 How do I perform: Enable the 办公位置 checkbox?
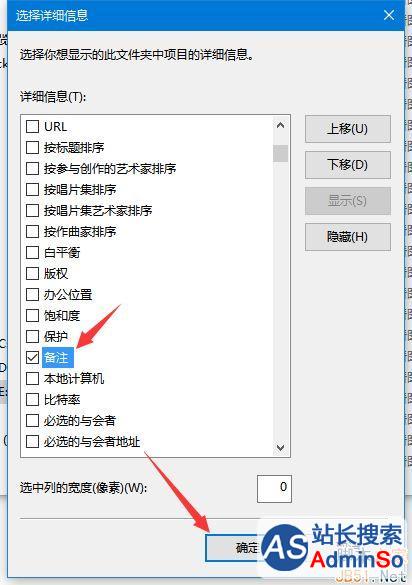pyautogui.click(x=32, y=294)
